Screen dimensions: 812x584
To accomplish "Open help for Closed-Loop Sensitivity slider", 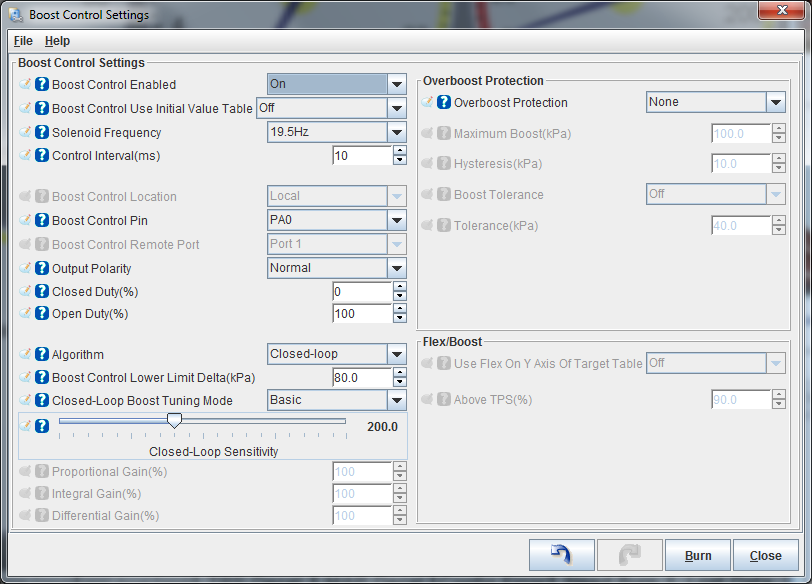I will [x=42, y=426].
